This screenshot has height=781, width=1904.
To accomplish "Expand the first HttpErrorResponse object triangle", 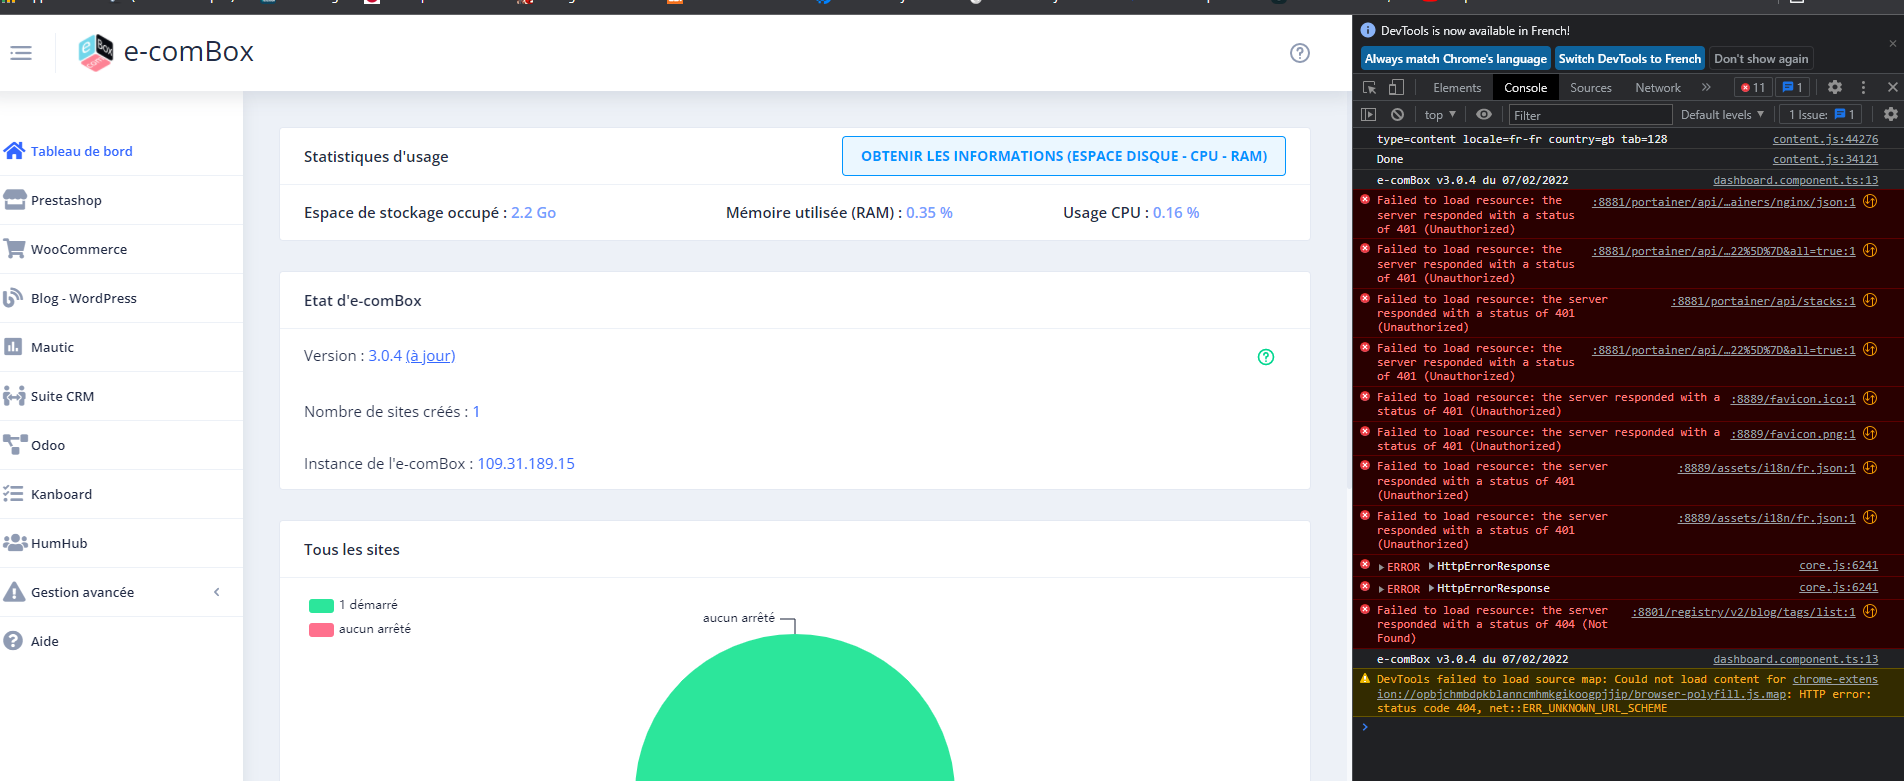I will coord(1431,567).
